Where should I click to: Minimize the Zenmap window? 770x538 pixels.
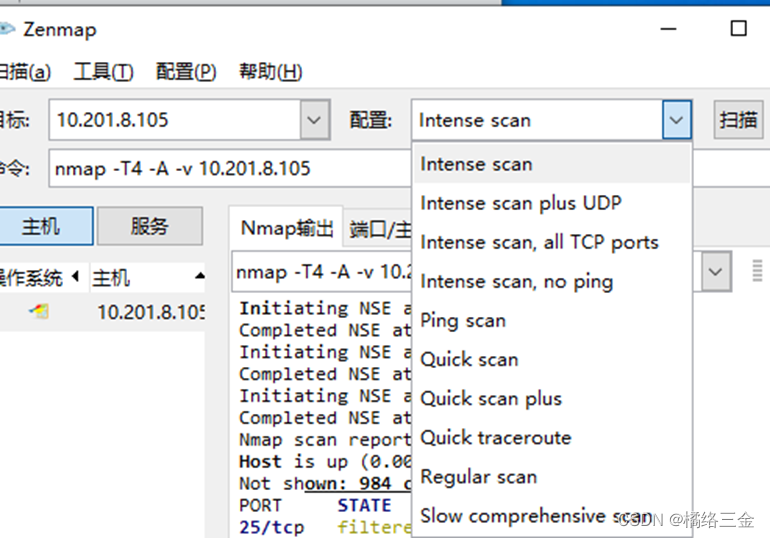[668, 29]
